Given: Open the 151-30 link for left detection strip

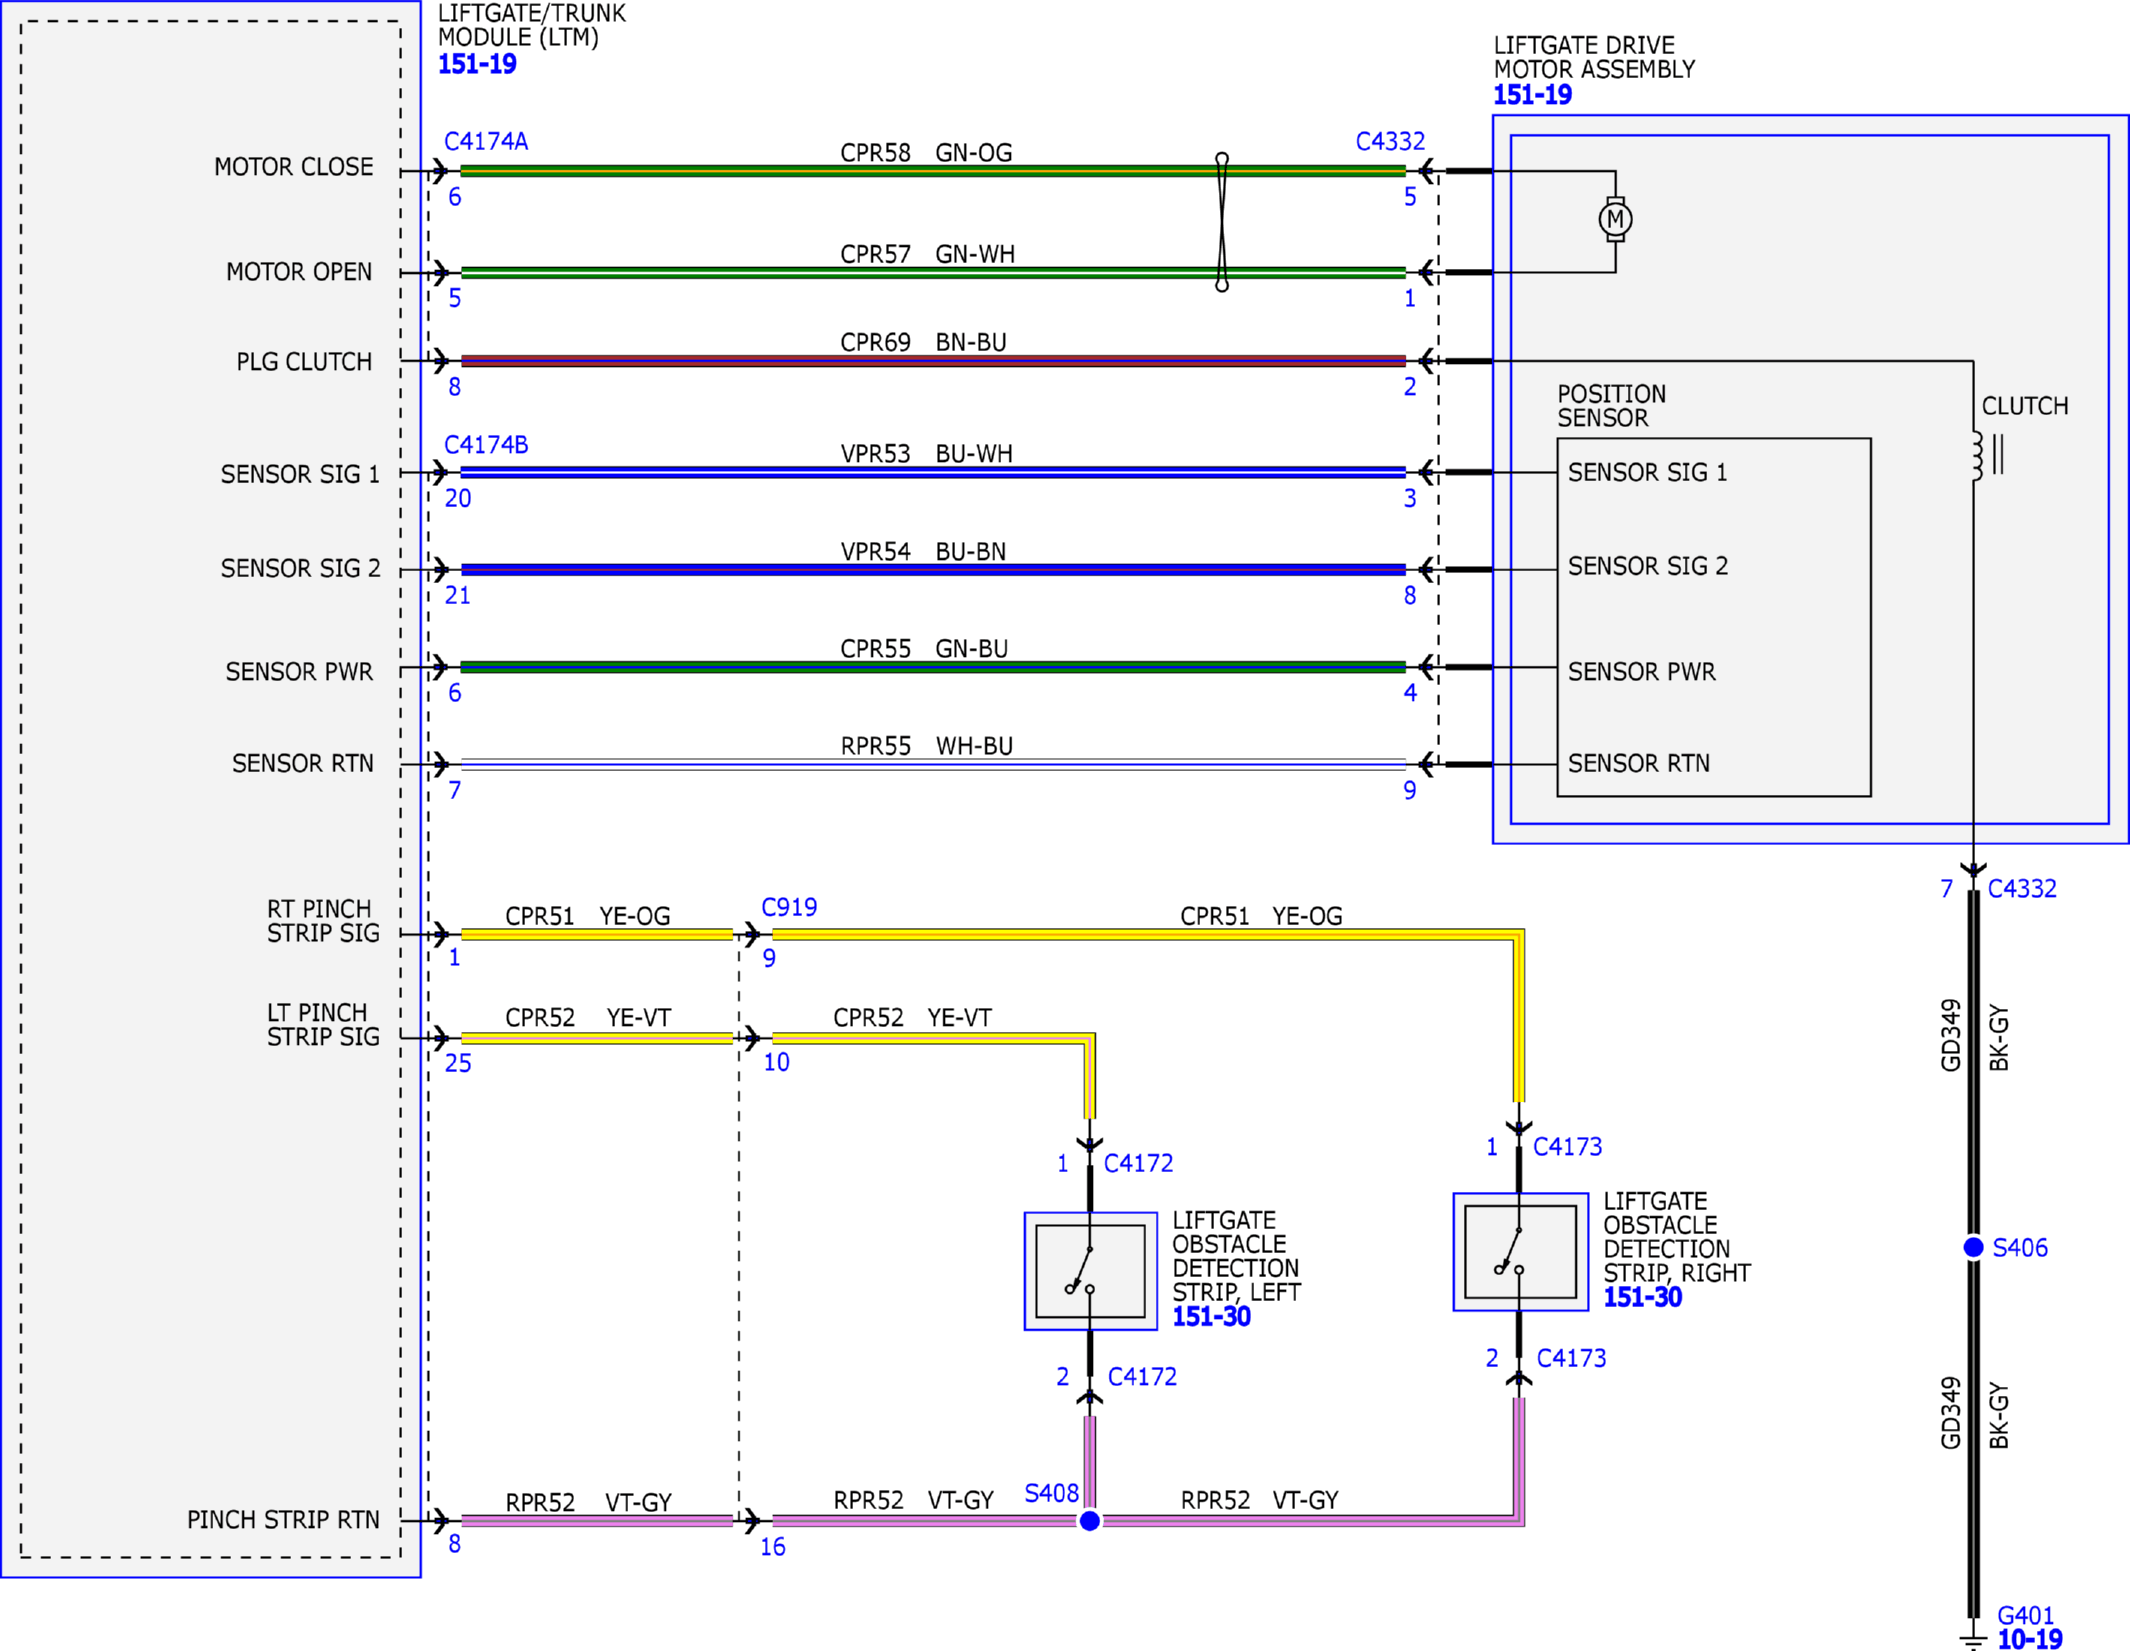Looking at the screenshot, I should coord(1211,1317).
